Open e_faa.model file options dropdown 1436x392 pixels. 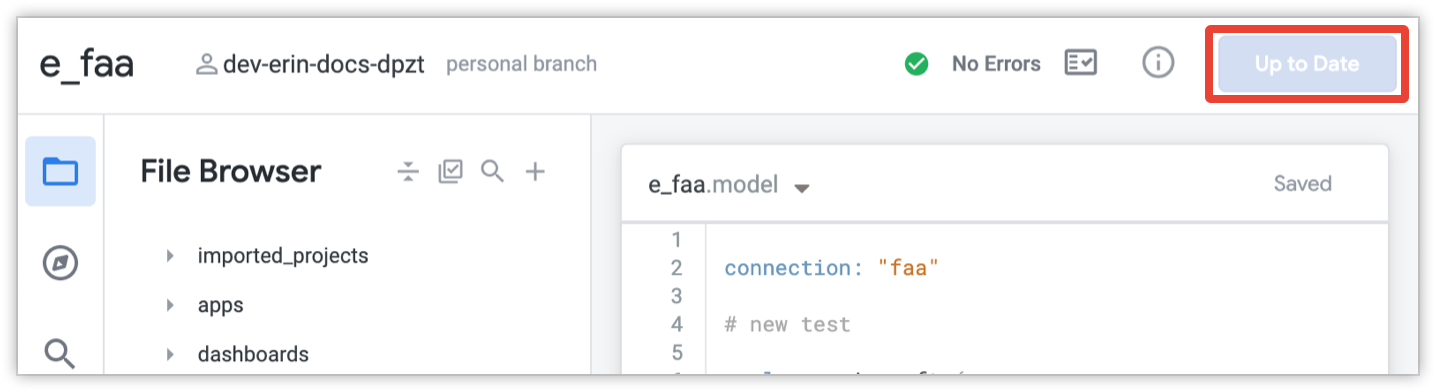[801, 188]
